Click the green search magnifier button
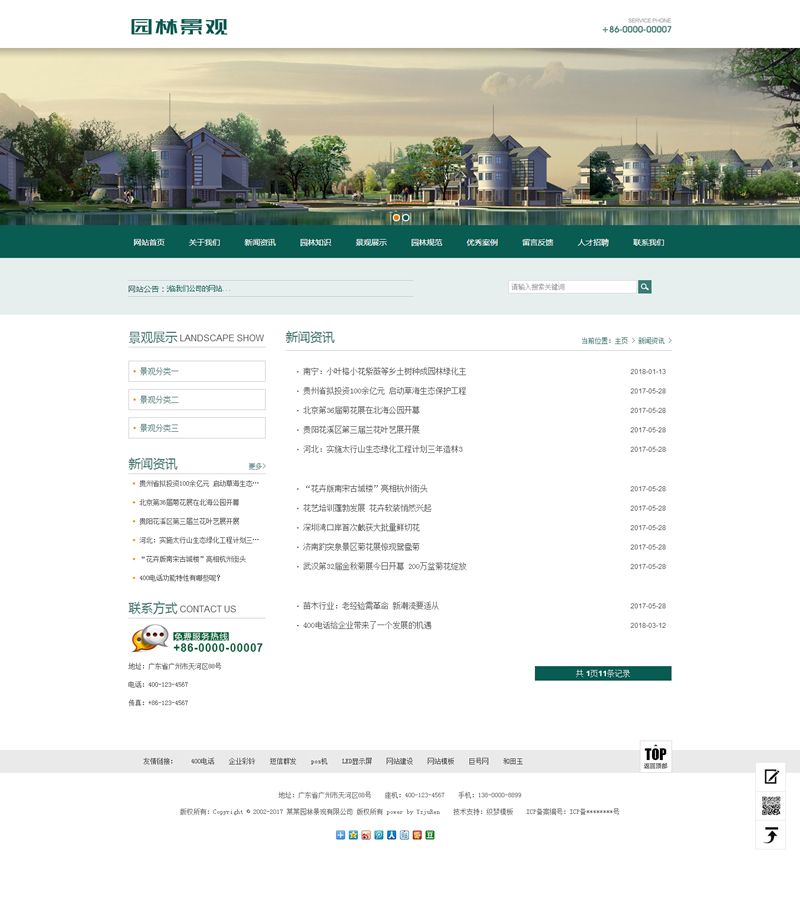The height and width of the screenshot is (908, 800). point(645,287)
